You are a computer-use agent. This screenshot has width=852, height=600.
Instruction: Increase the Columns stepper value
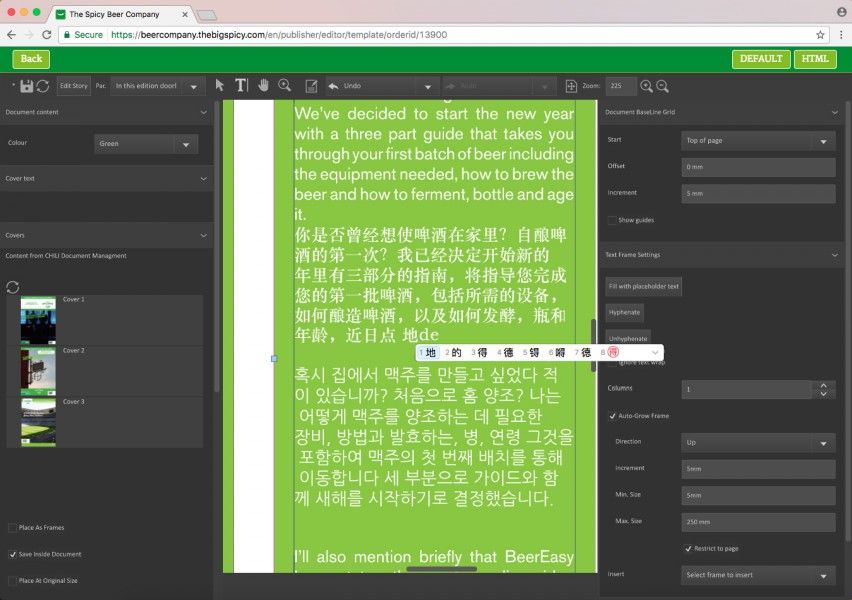pos(824,384)
